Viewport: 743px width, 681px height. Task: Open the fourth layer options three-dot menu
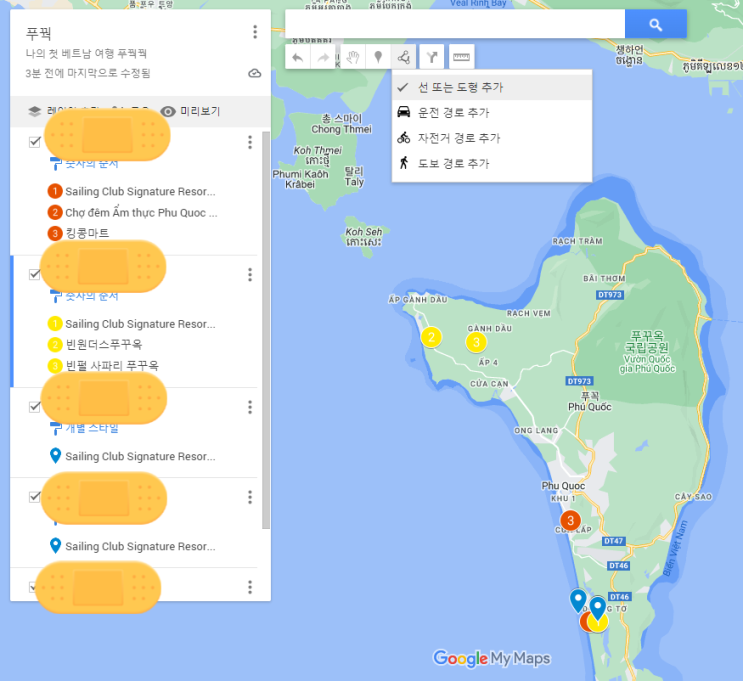[250, 497]
